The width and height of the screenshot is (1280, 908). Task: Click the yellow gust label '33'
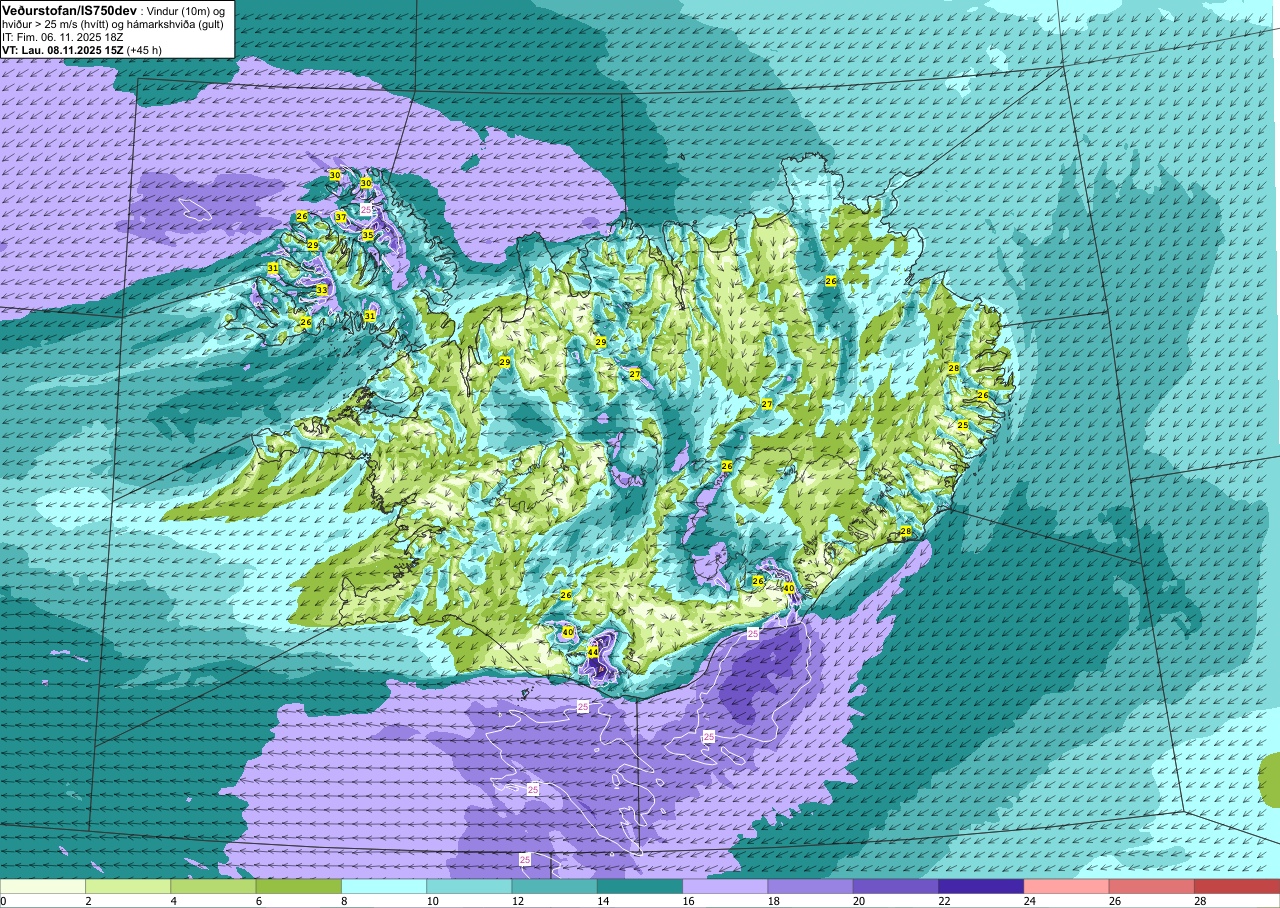pyautogui.click(x=321, y=290)
